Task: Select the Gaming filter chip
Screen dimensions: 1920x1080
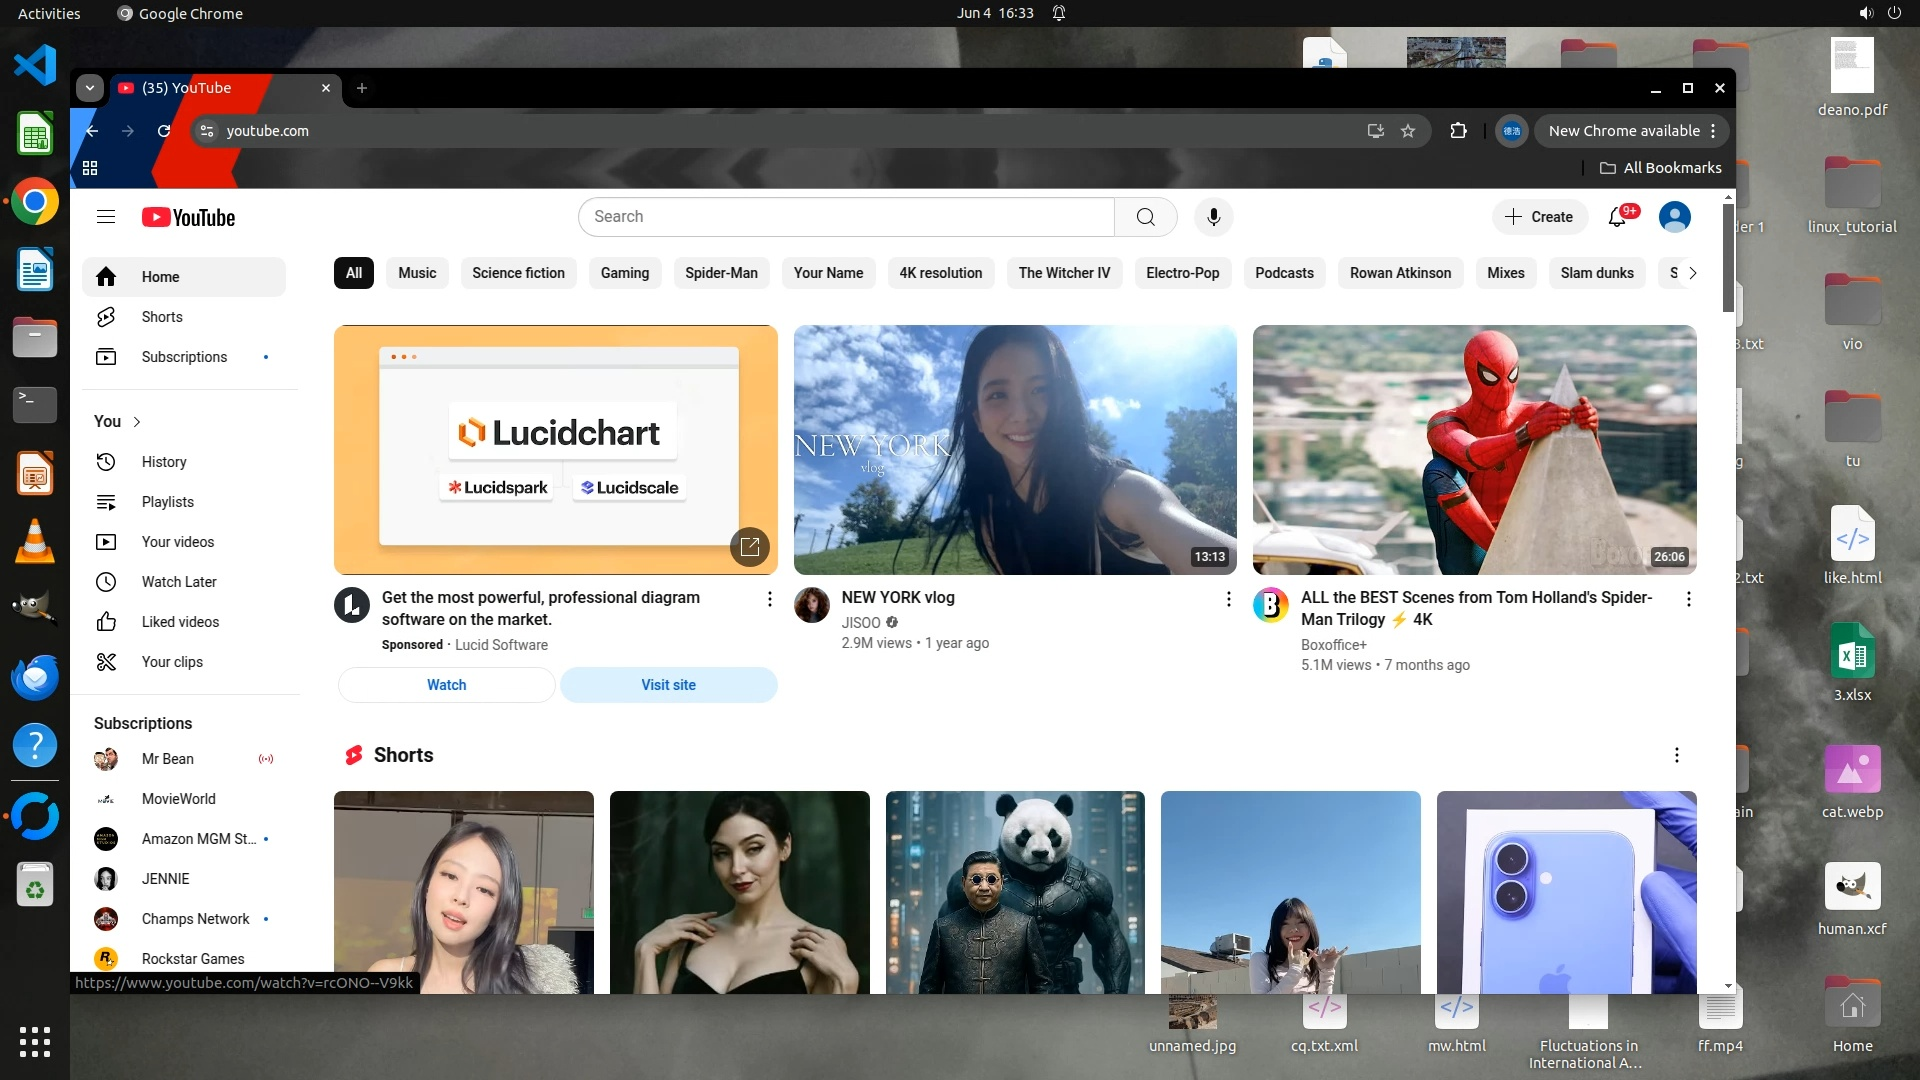Action: (x=624, y=273)
